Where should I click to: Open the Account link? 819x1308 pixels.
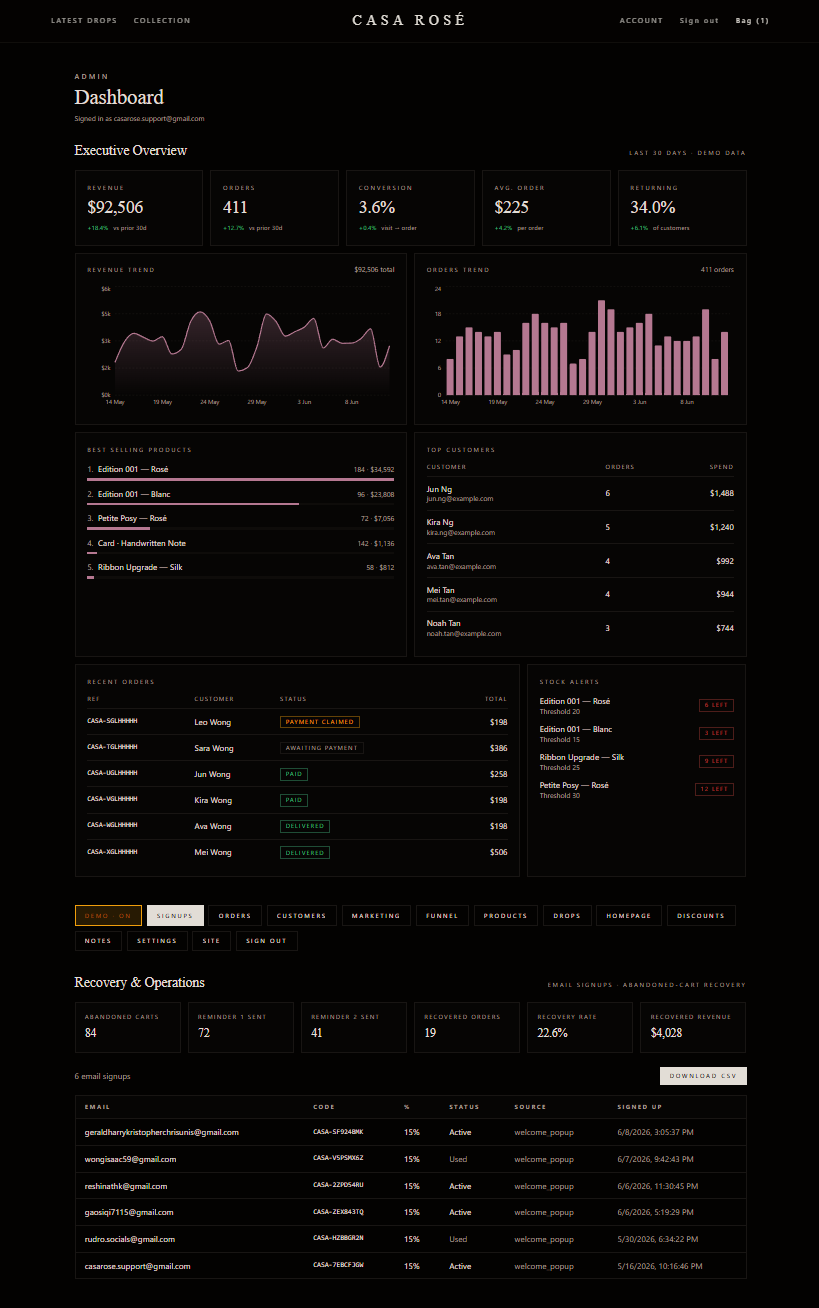point(641,20)
